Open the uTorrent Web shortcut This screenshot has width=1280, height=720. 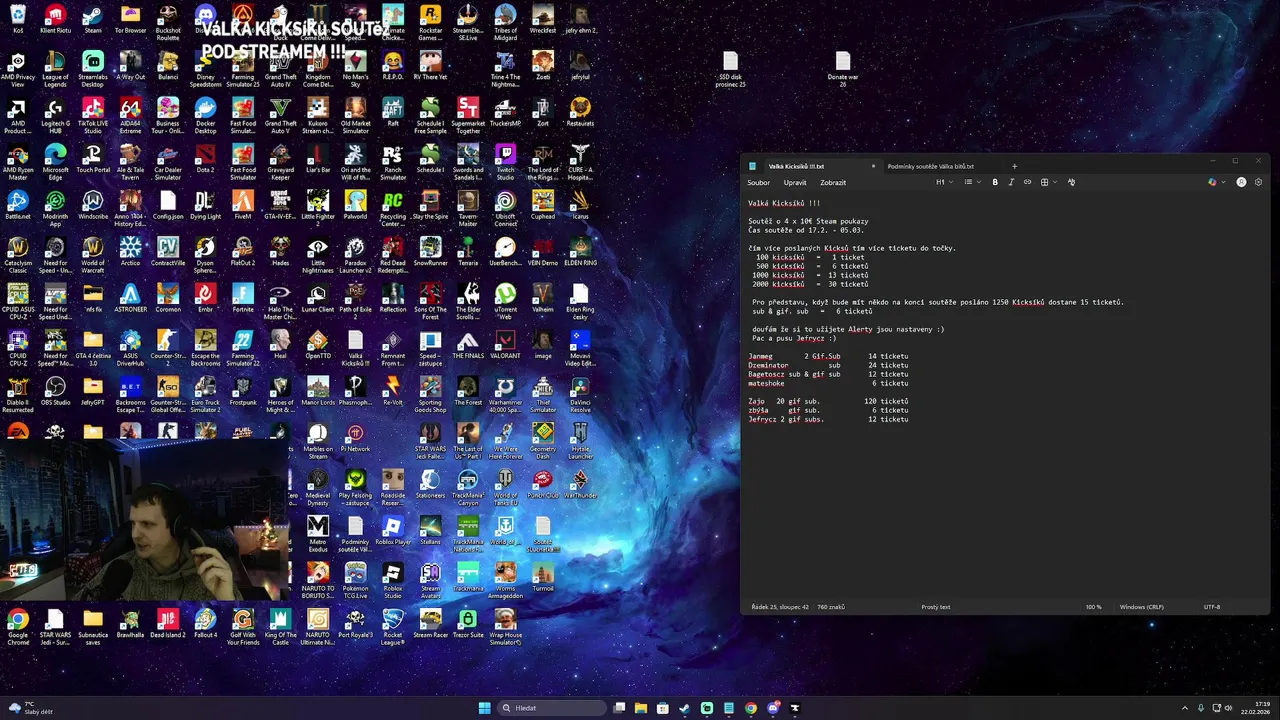505,299
